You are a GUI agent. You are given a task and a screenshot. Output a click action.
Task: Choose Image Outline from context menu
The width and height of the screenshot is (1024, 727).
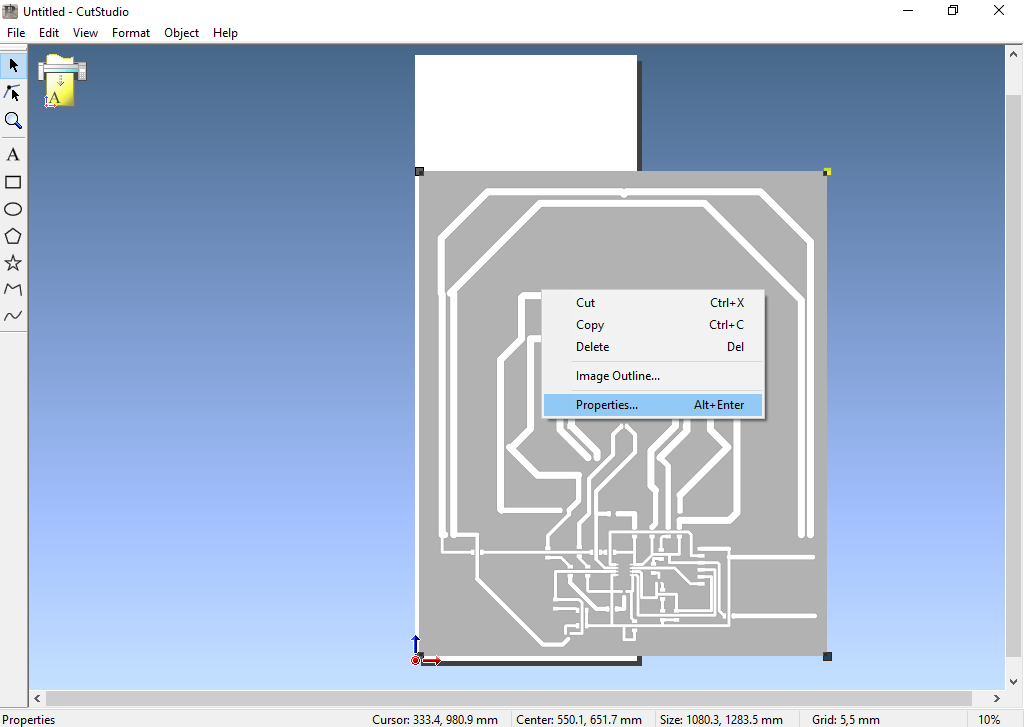(653, 376)
